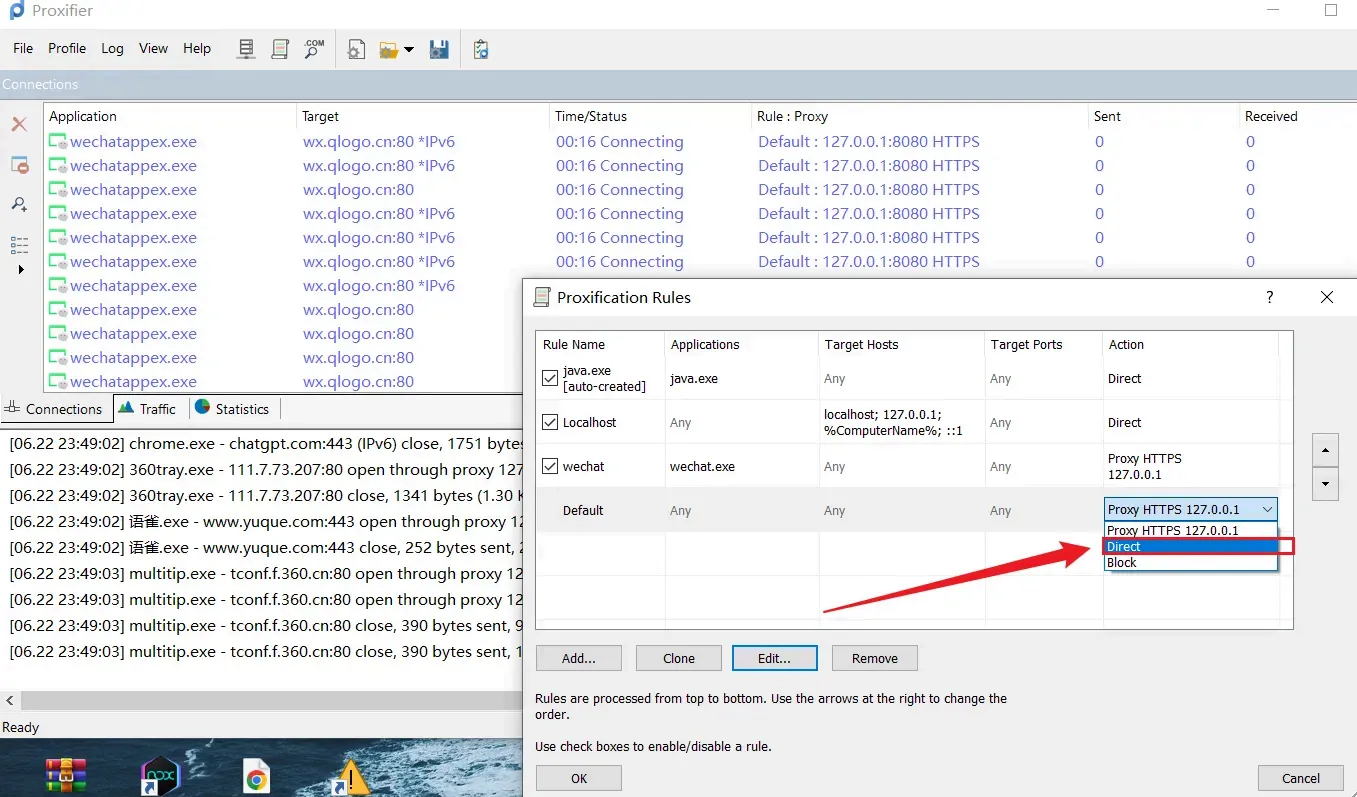Viewport: 1357px width, 797px height.
Task: Save the profile with the floppy disk icon
Action: pos(439,49)
